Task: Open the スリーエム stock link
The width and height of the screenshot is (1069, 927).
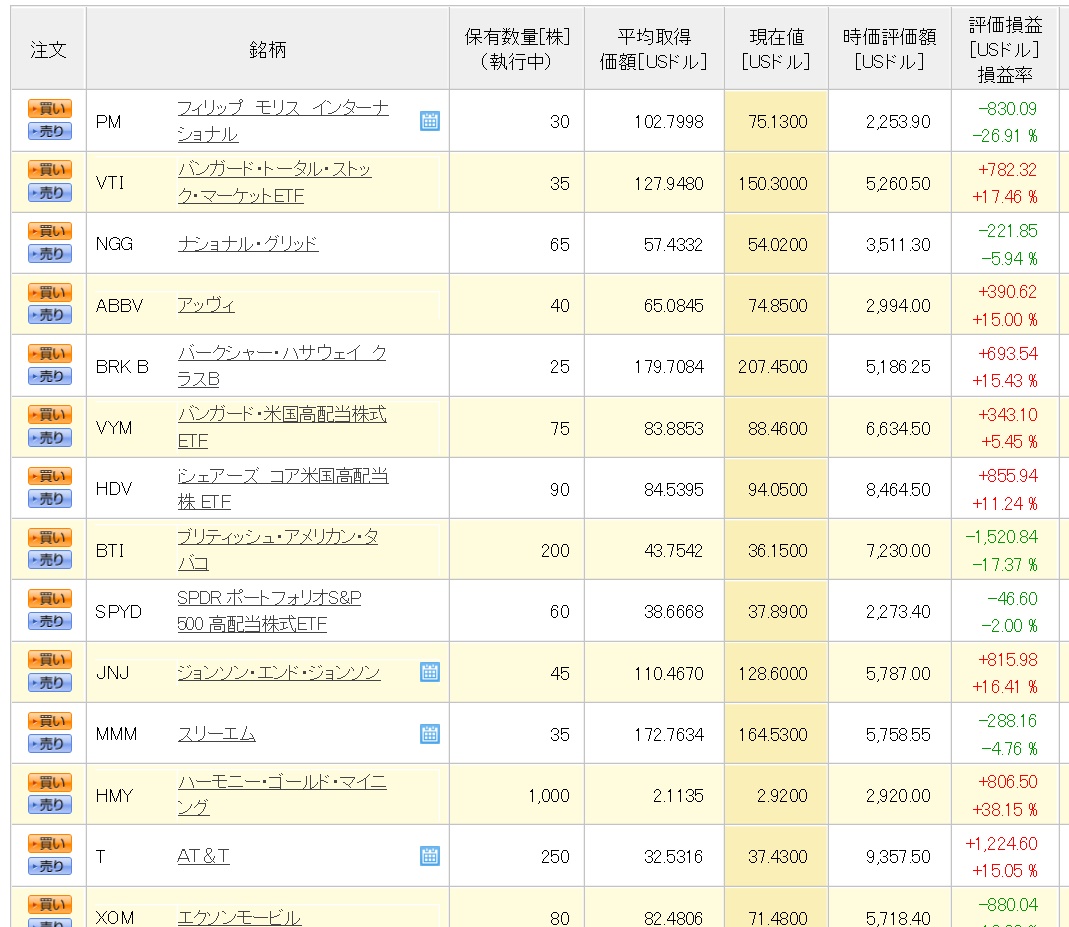Action: pos(216,733)
